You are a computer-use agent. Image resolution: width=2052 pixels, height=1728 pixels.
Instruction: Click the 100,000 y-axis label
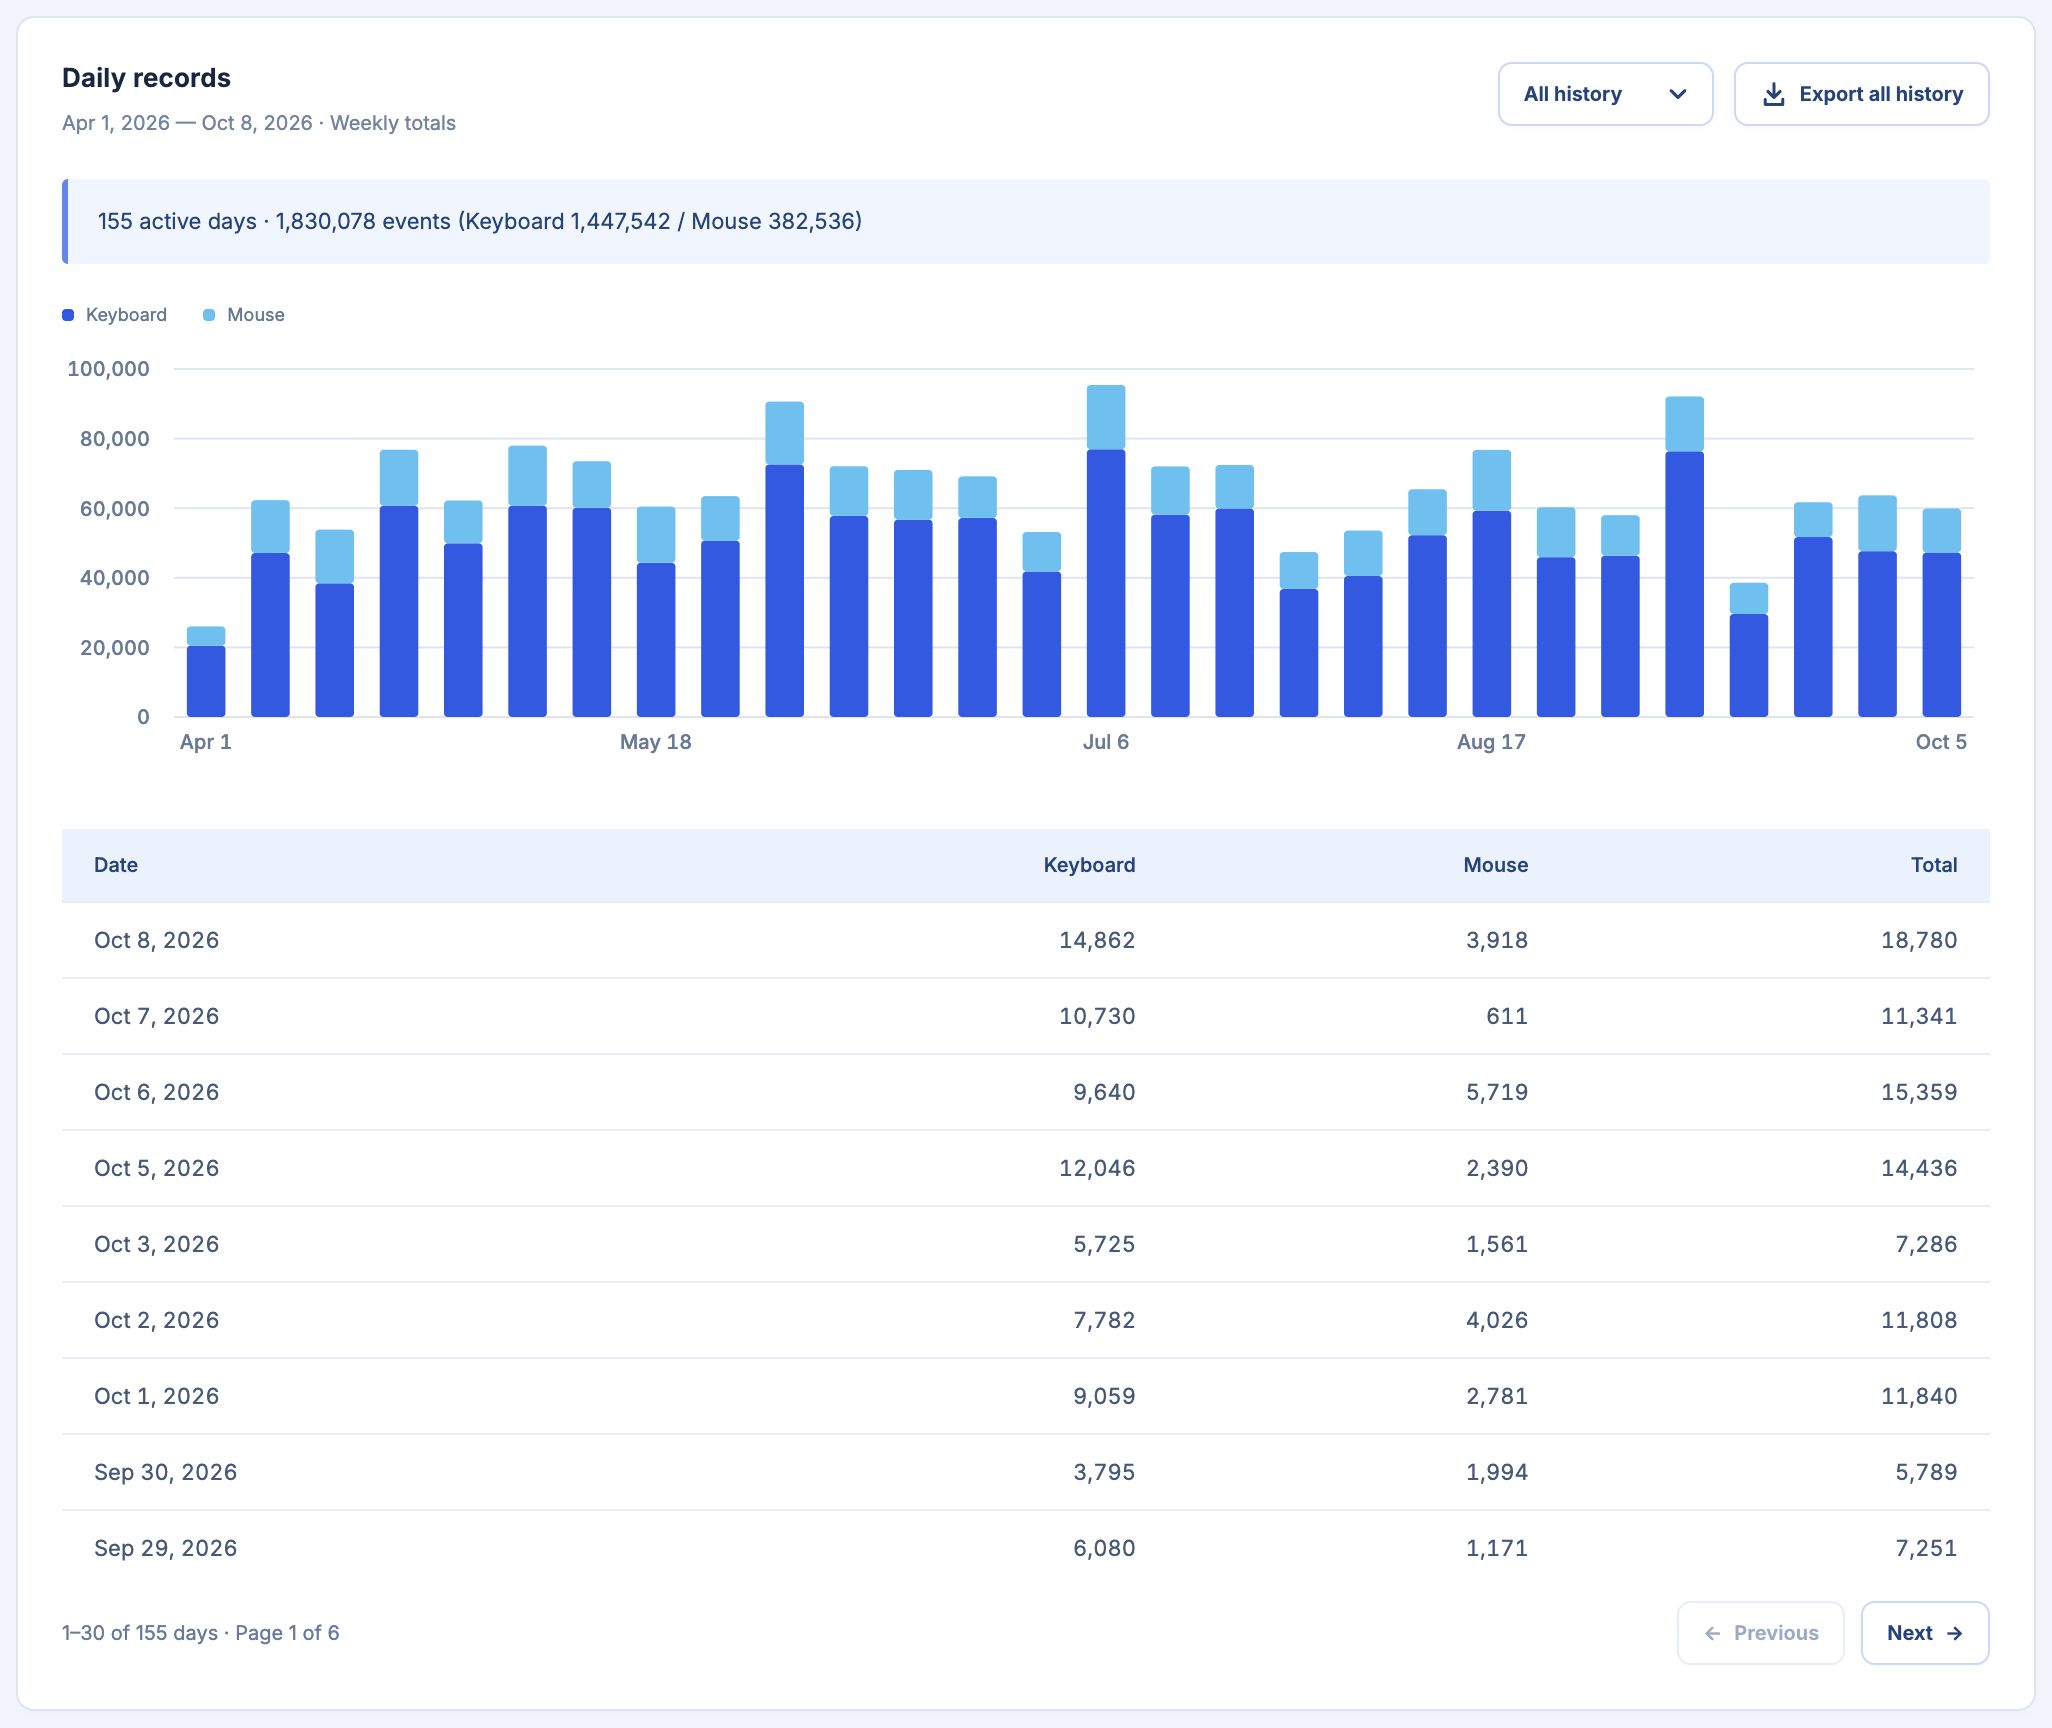108,369
